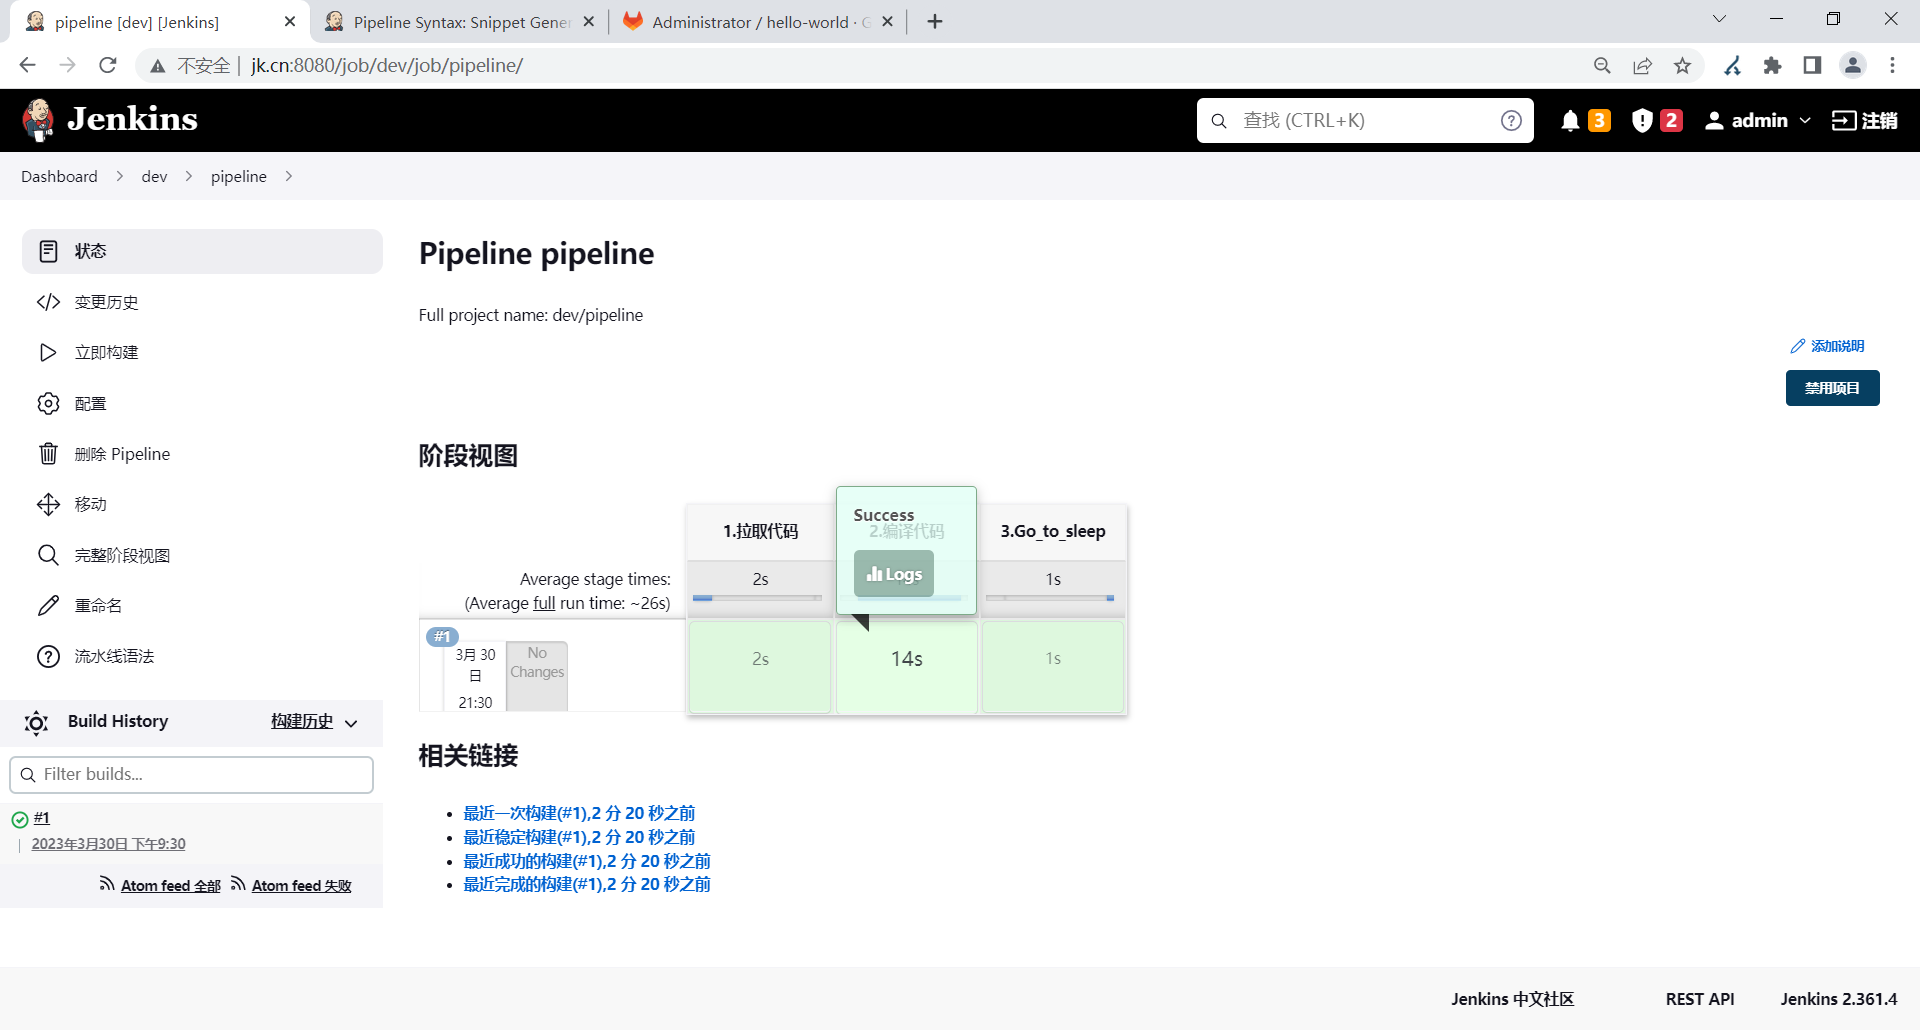Open the REST API footer link
This screenshot has height=1030, width=1920.
(1700, 999)
